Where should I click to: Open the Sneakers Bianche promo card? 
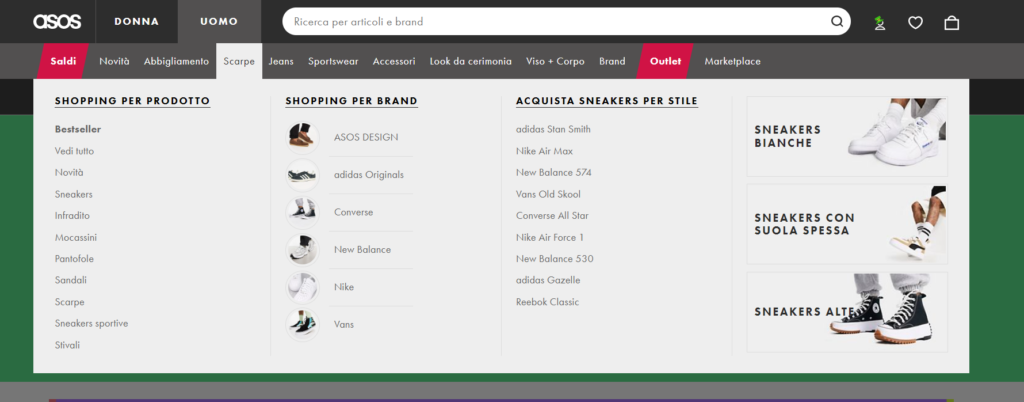pyautogui.click(x=847, y=136)
